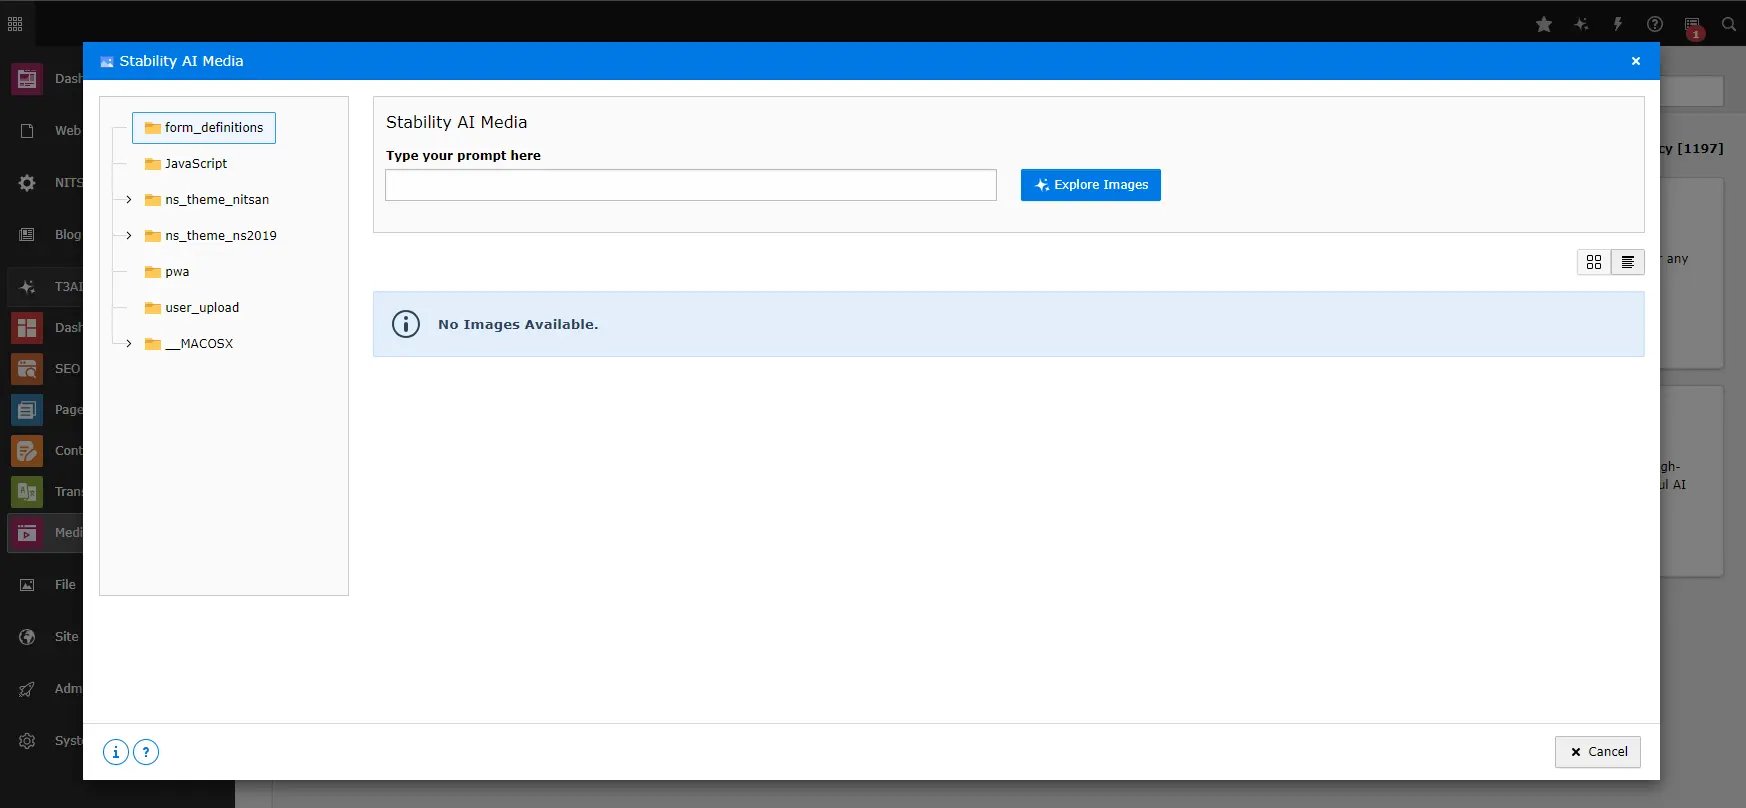This screenshot has width=1746, height=808.
Task: Click the Cancel button
Action: [x=1598, y=752]
